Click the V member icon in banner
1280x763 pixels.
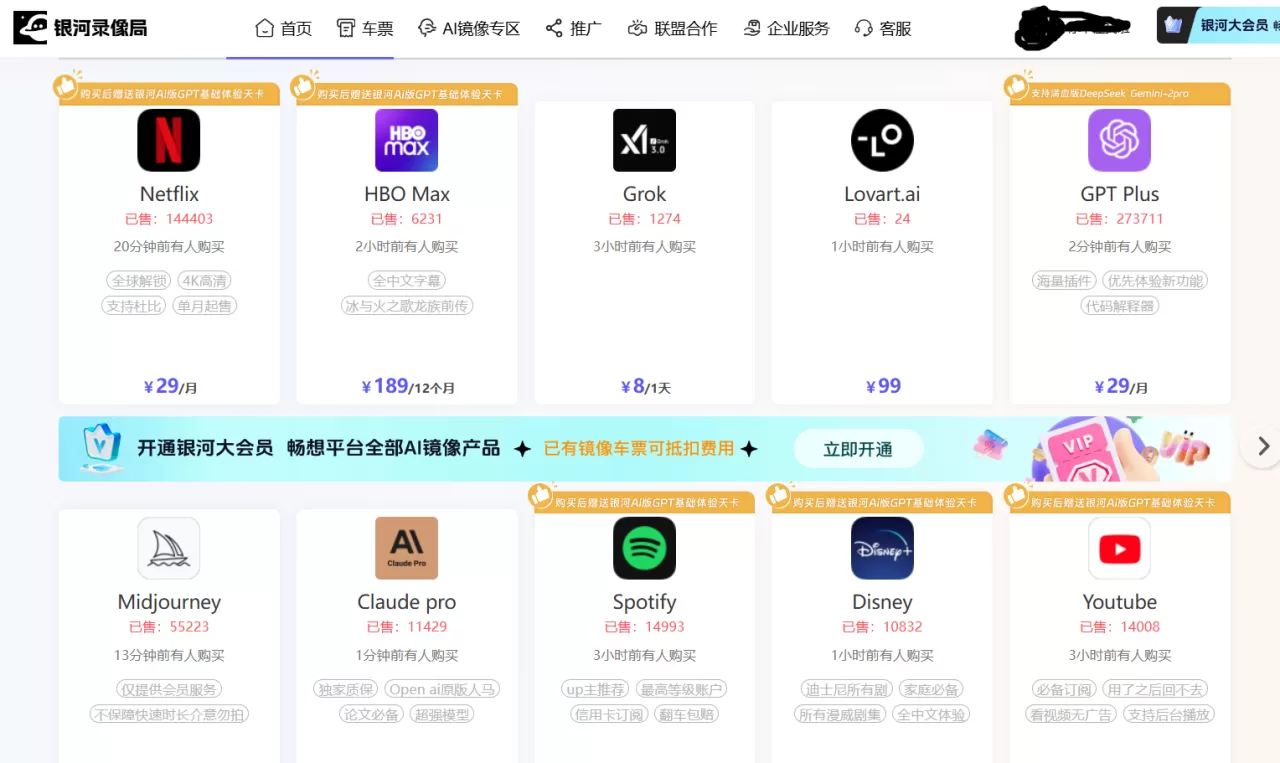coord(101,448)
